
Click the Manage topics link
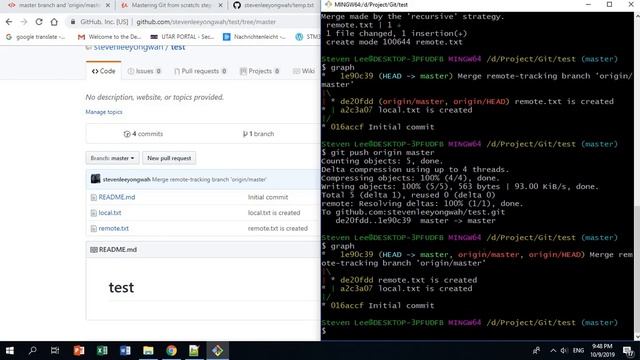tap(104, 112)
